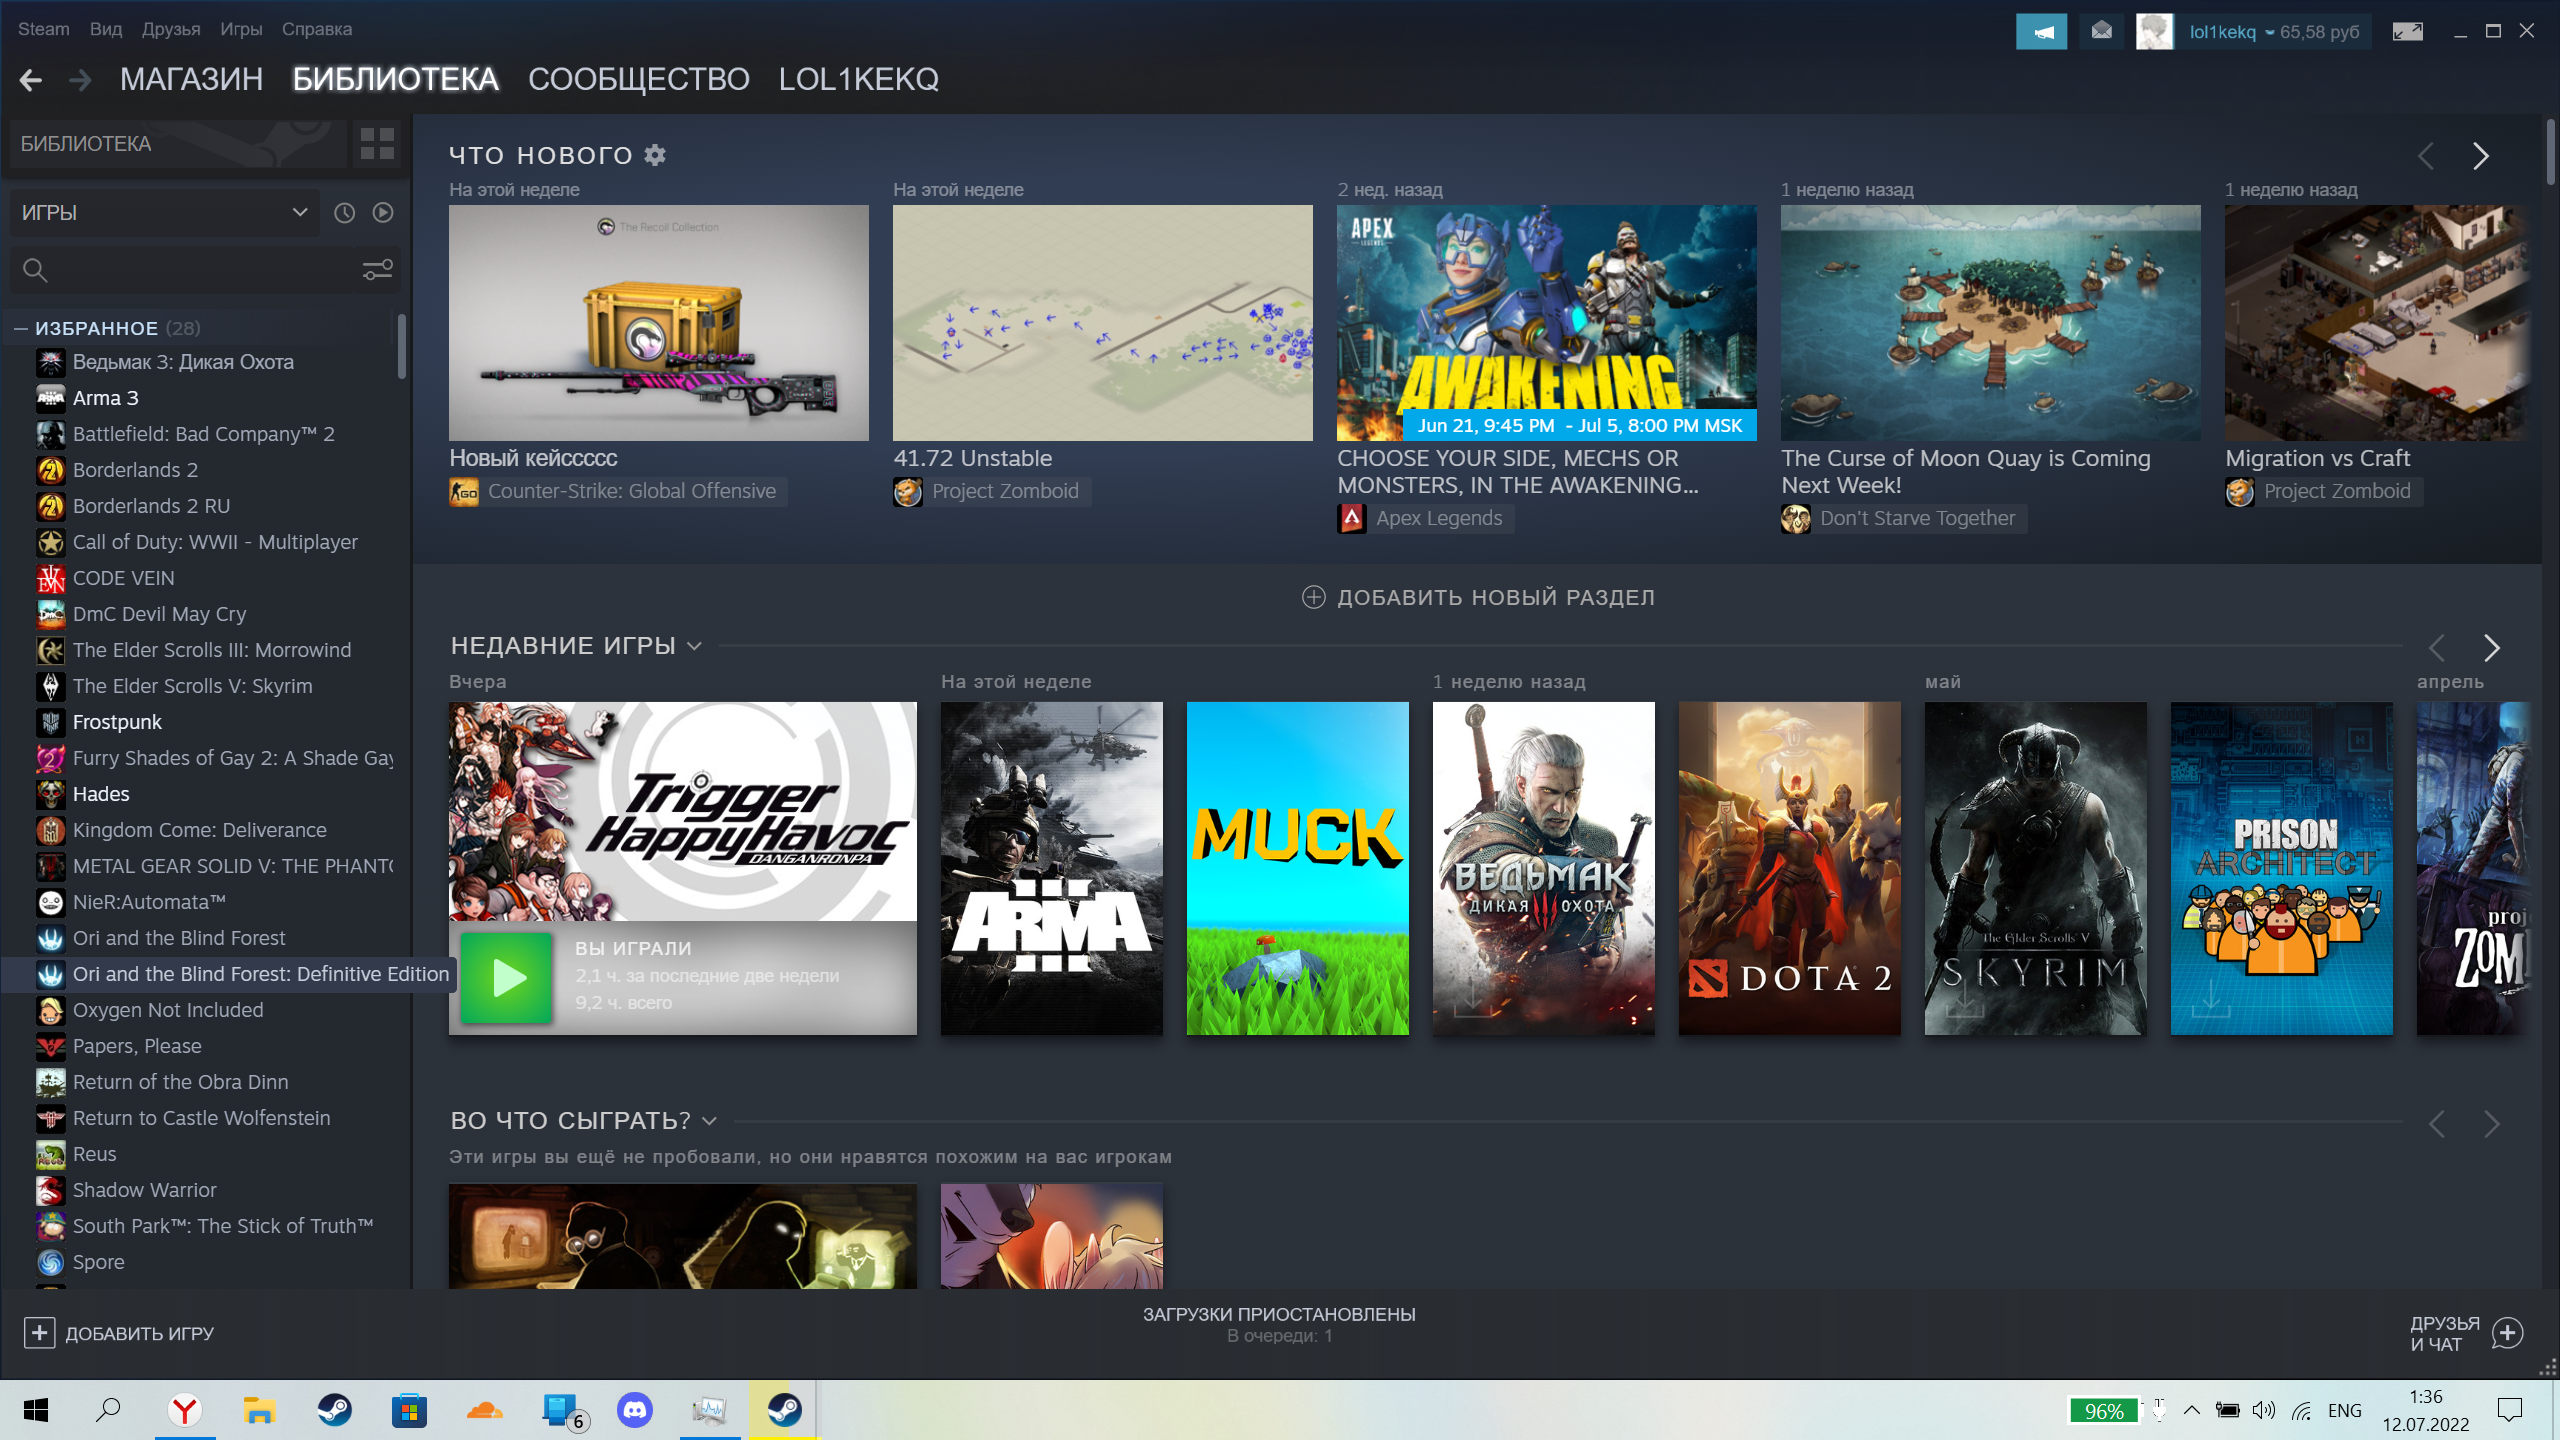Viewport: 2560px width, 1440px height.
Task: Open account dropdown next to lol1kekq
Action: [2270, 32]
